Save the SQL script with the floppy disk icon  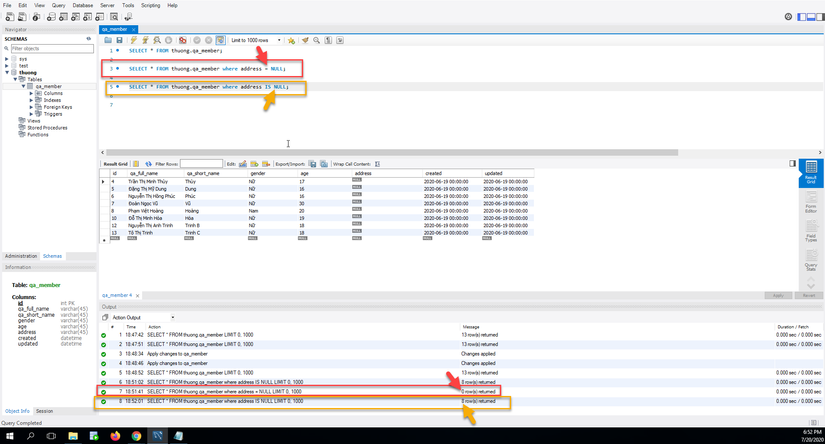(x=119, y=41)
